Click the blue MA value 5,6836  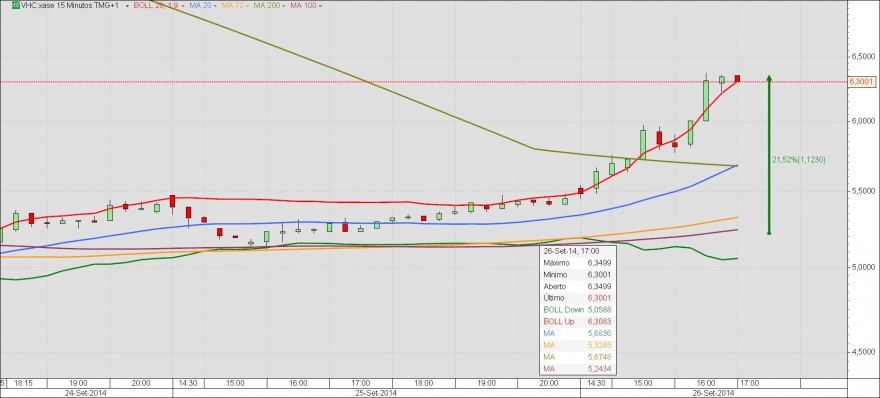[599, 333]
